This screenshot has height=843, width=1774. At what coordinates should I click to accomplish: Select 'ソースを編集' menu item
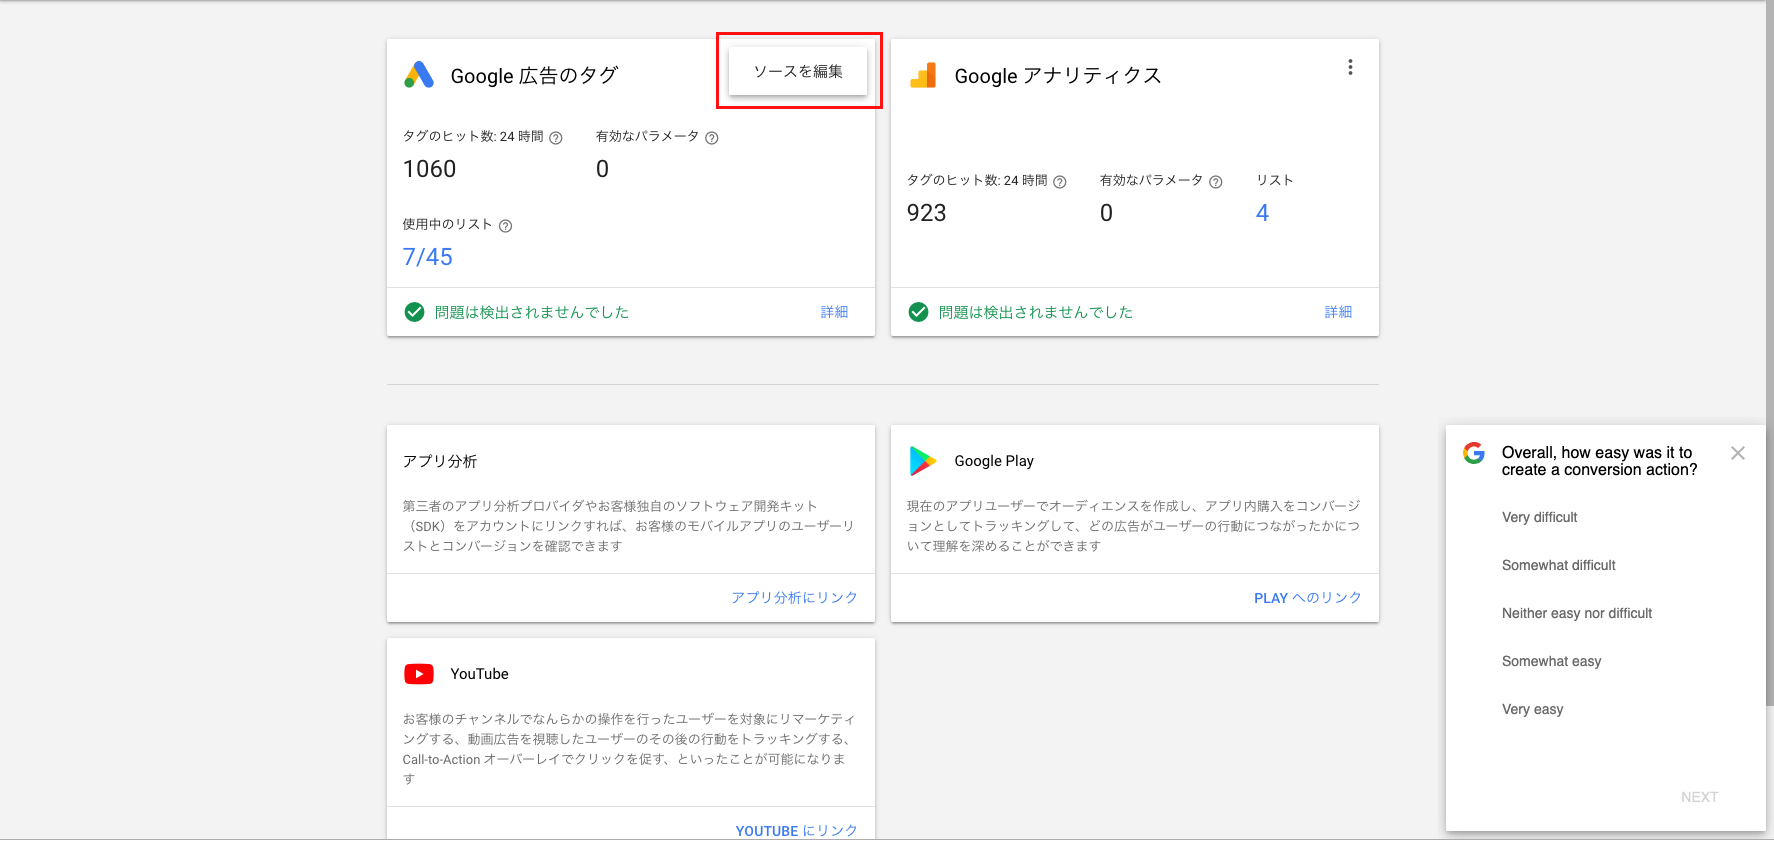click(798, 71)
